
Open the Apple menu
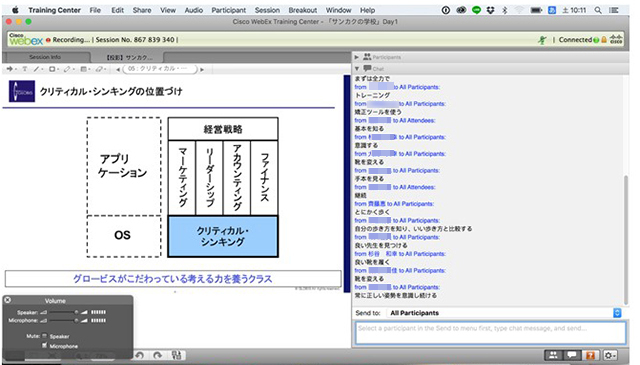pyautogui.click(x=15, y=10)
